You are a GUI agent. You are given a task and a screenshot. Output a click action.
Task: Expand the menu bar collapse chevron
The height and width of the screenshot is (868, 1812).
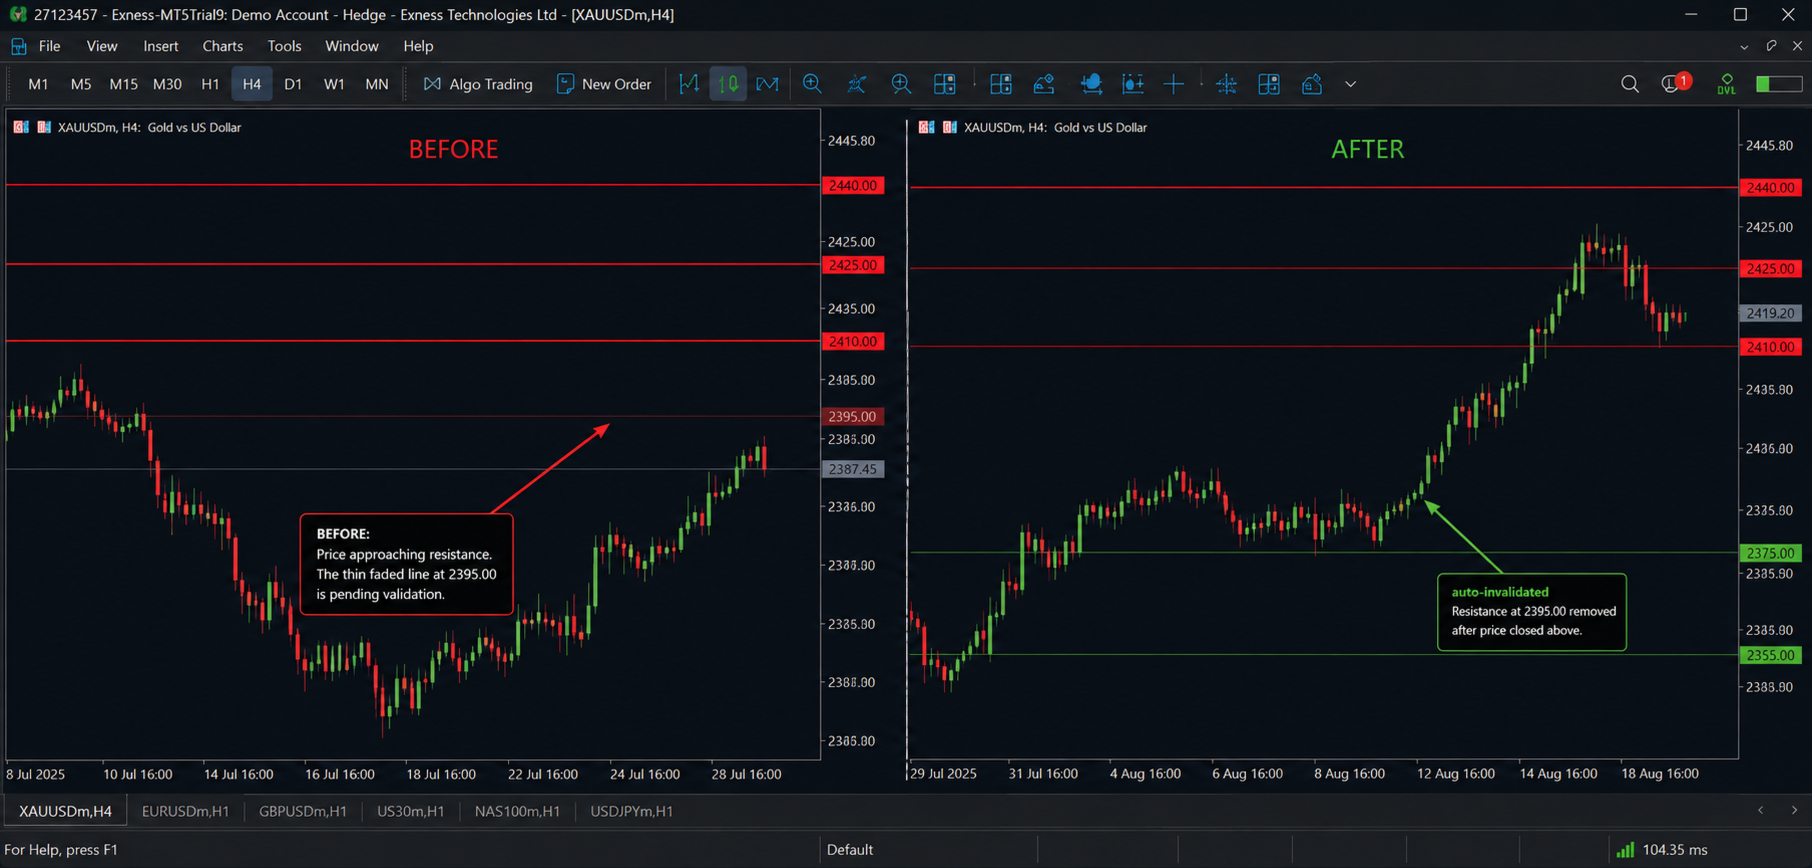point(1744,46)
